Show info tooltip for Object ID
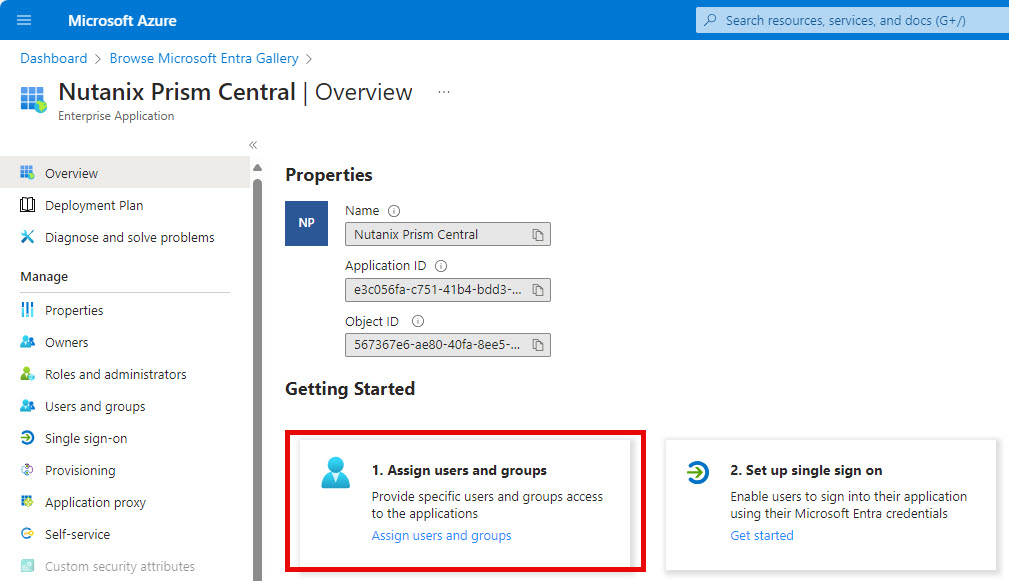Image resolution: width=1009 pixels, height=581 pixels. coord(418,321)
